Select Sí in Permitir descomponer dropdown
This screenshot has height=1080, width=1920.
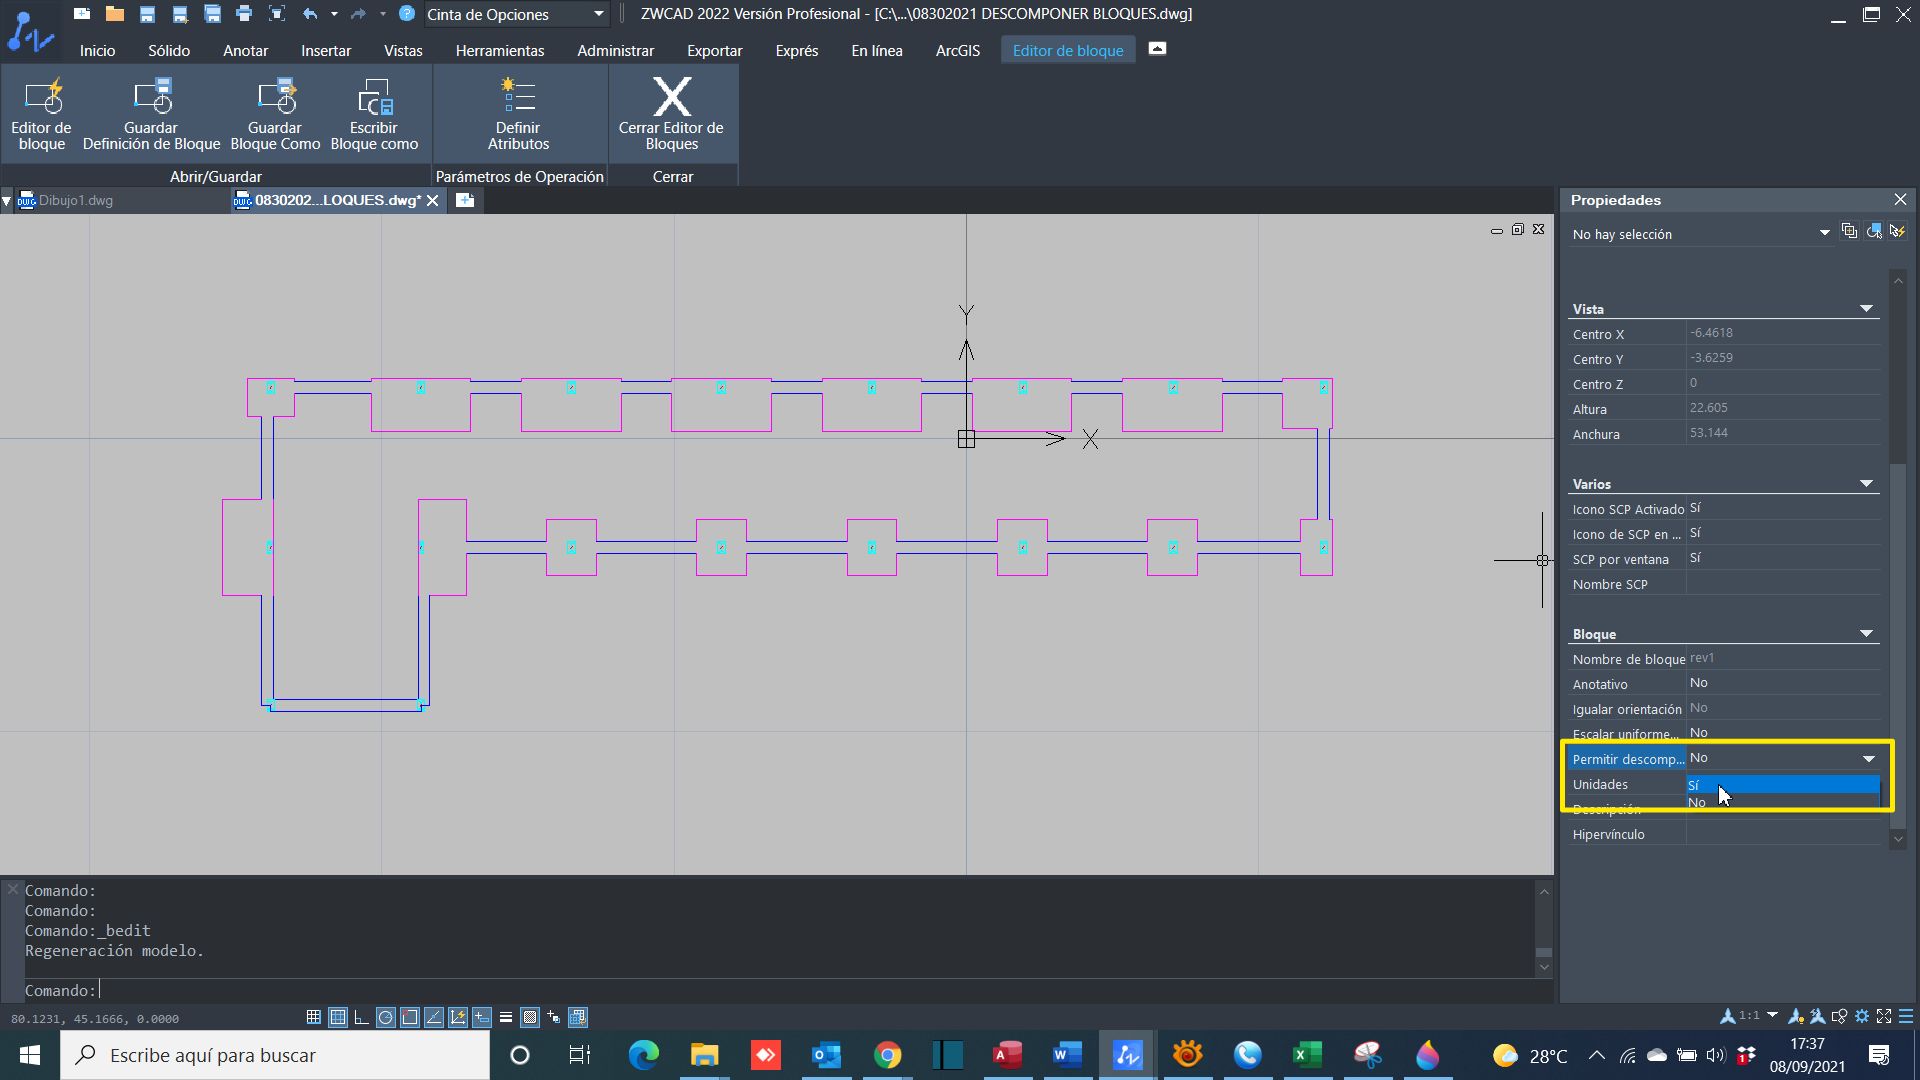coord(1780,785)
